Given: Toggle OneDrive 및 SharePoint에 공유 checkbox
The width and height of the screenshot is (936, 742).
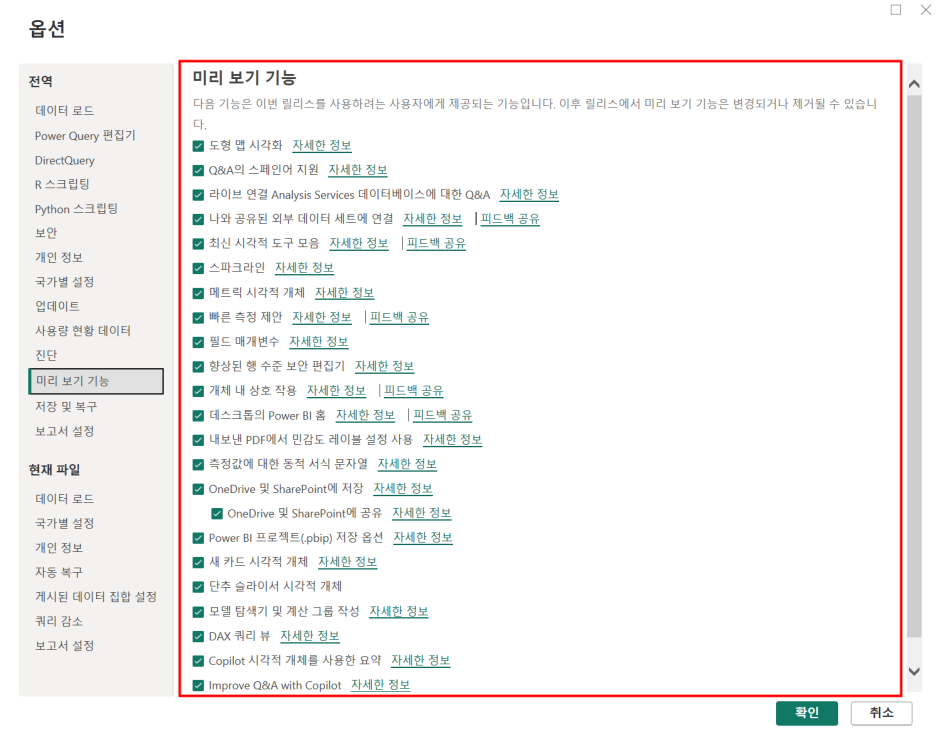Looking at the screenshot, I should coord(217,513).
